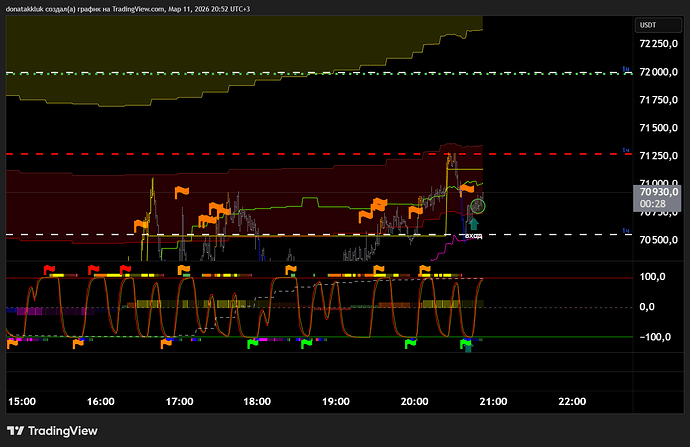
Task: Click the 18:00 mark on the time axis
Action: (257, 401)
